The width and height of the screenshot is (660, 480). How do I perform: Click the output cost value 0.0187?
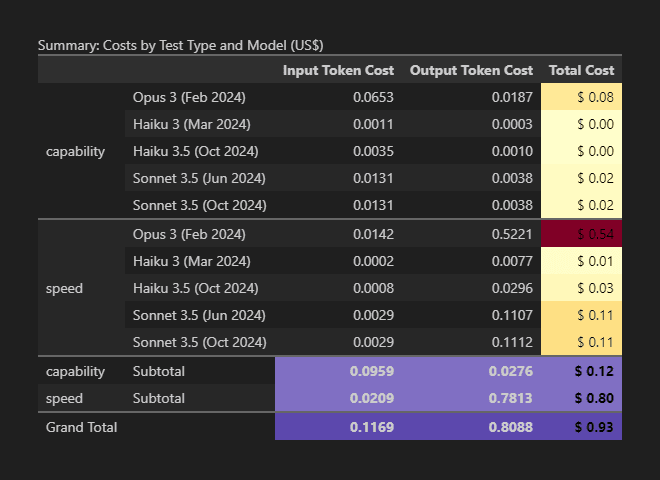512,97
